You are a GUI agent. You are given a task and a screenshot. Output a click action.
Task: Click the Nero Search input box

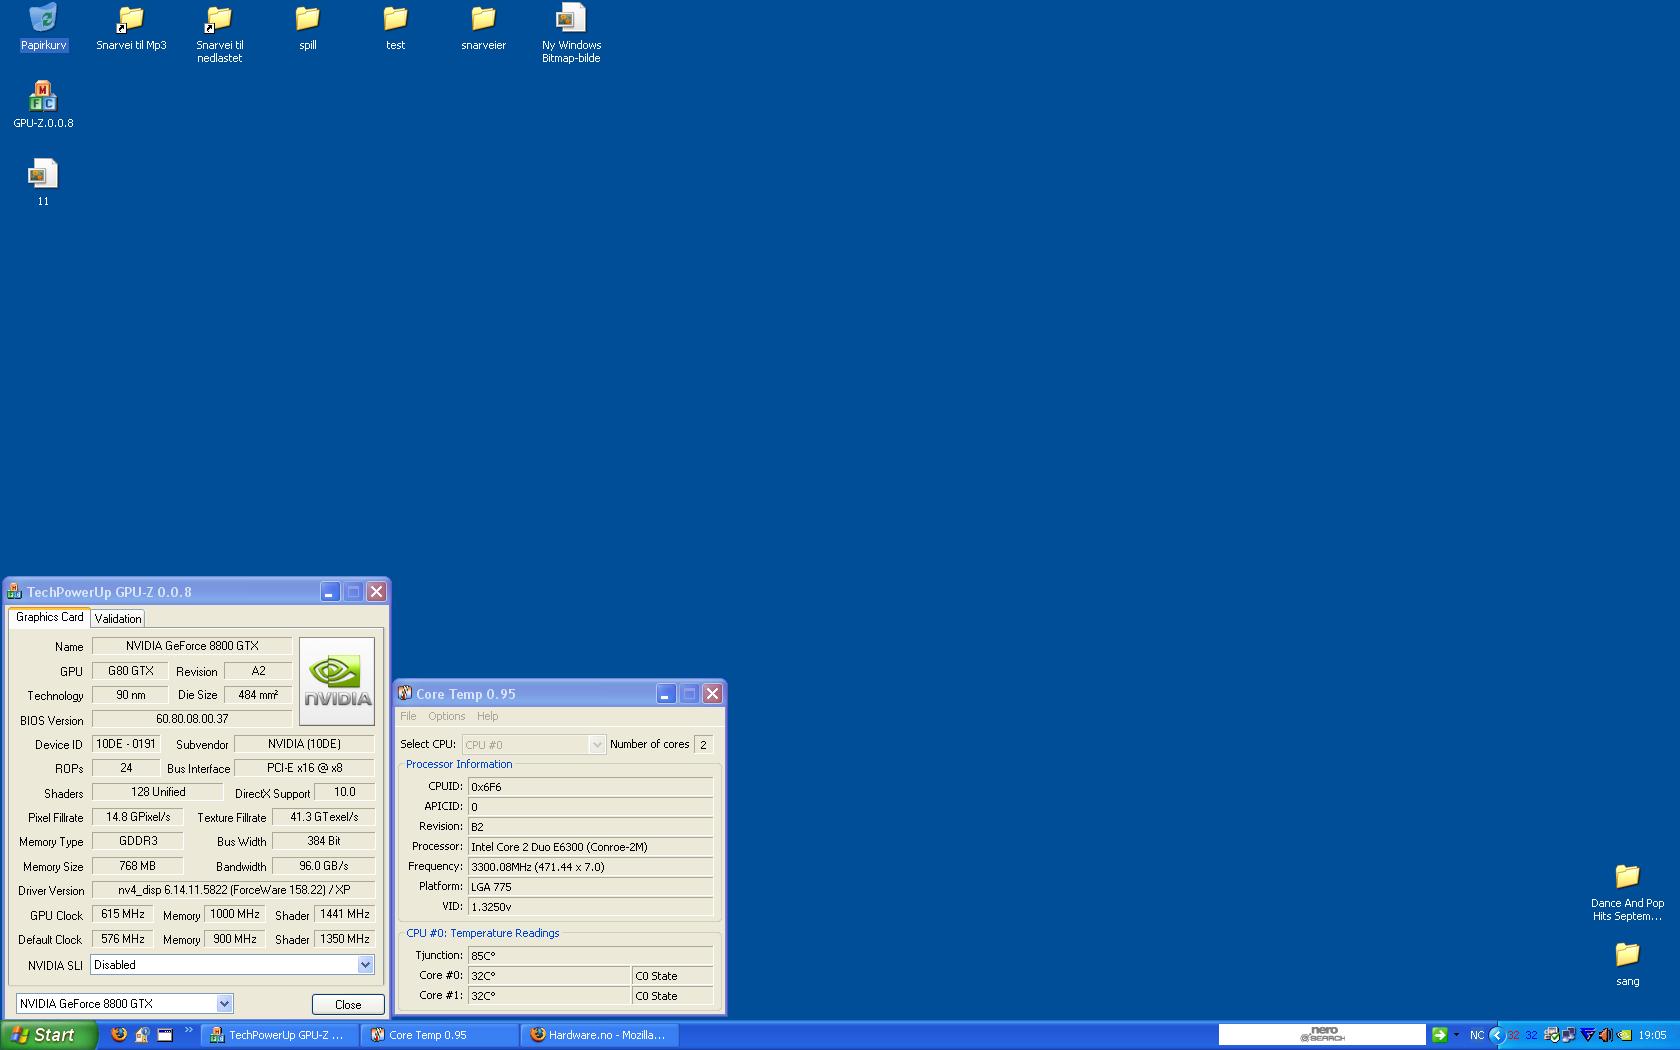point(1321,1034)
